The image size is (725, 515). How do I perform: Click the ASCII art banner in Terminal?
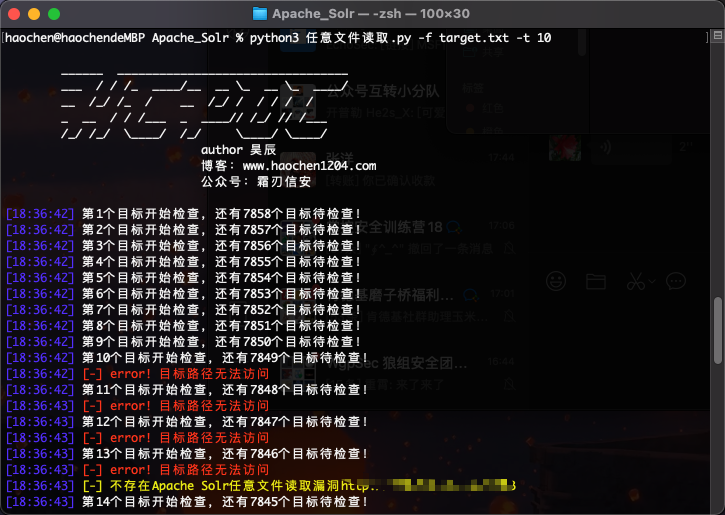pos(204,105)
